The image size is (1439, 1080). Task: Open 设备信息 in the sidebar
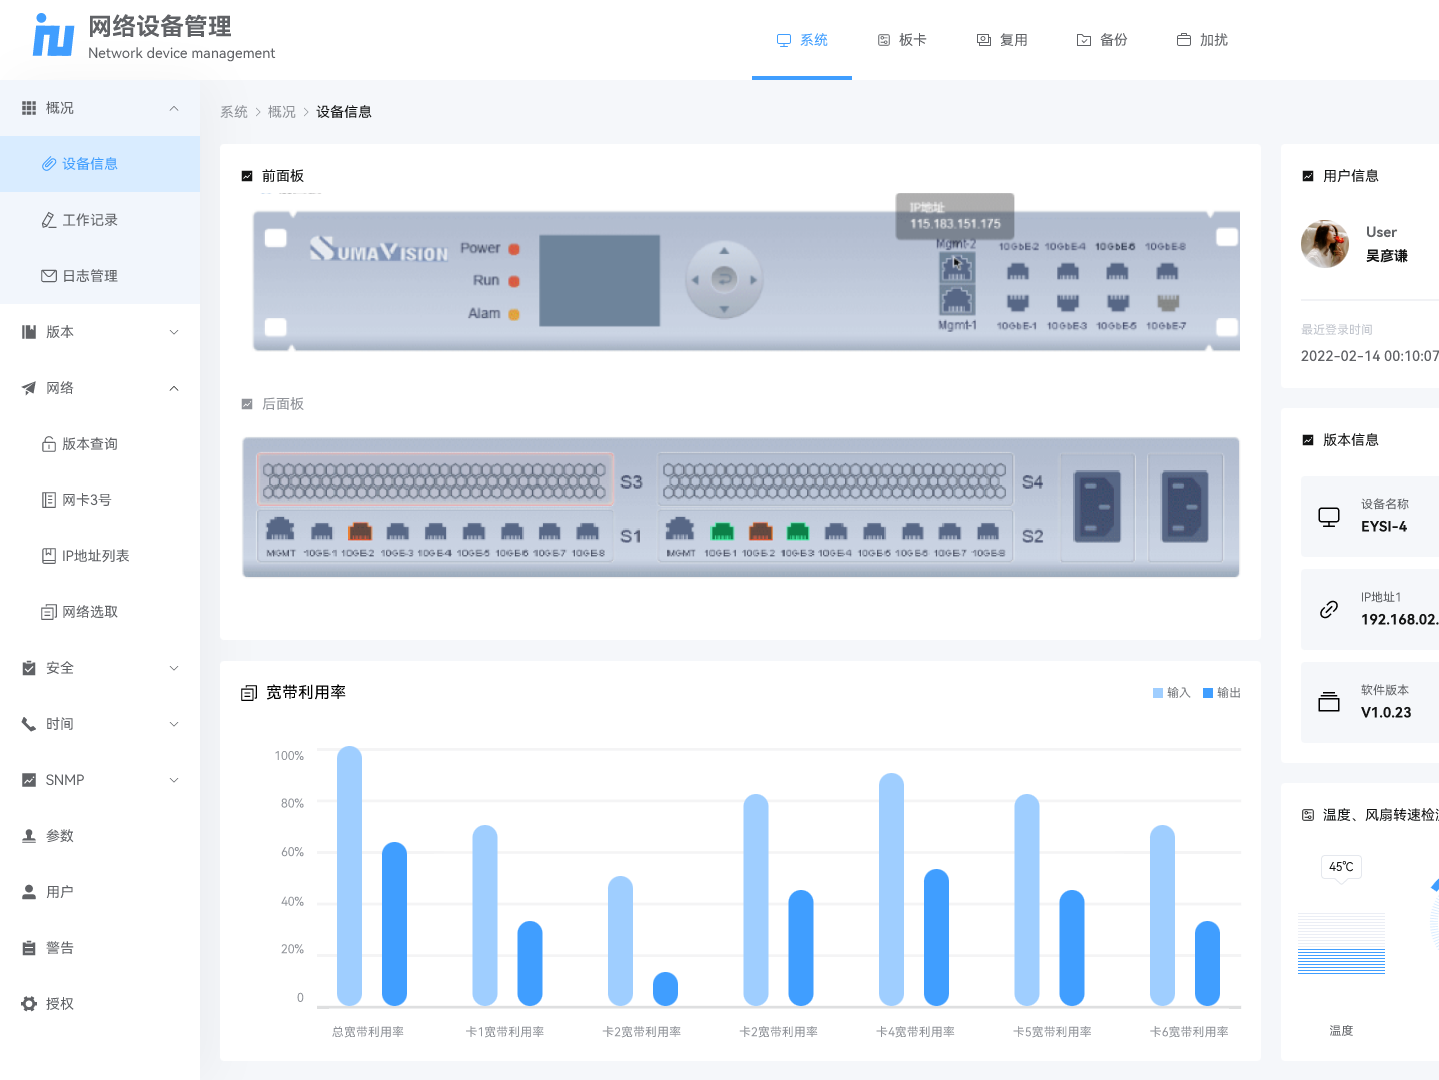[100, 164]
